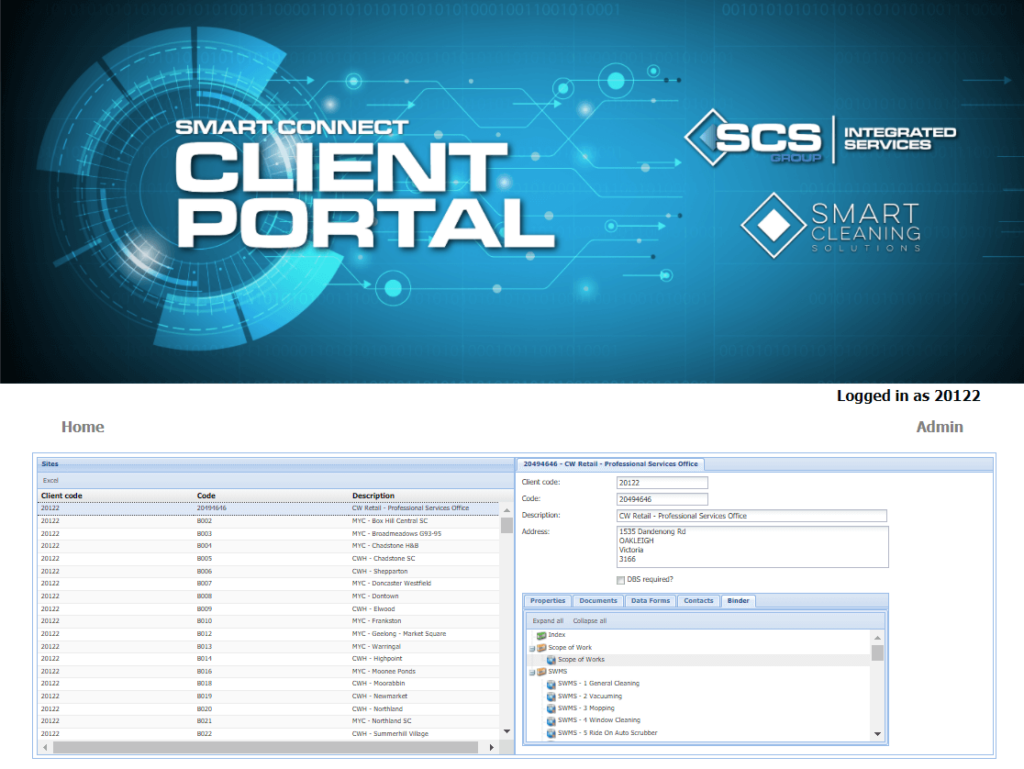Click the Client code input field

(x=662, y=482)
